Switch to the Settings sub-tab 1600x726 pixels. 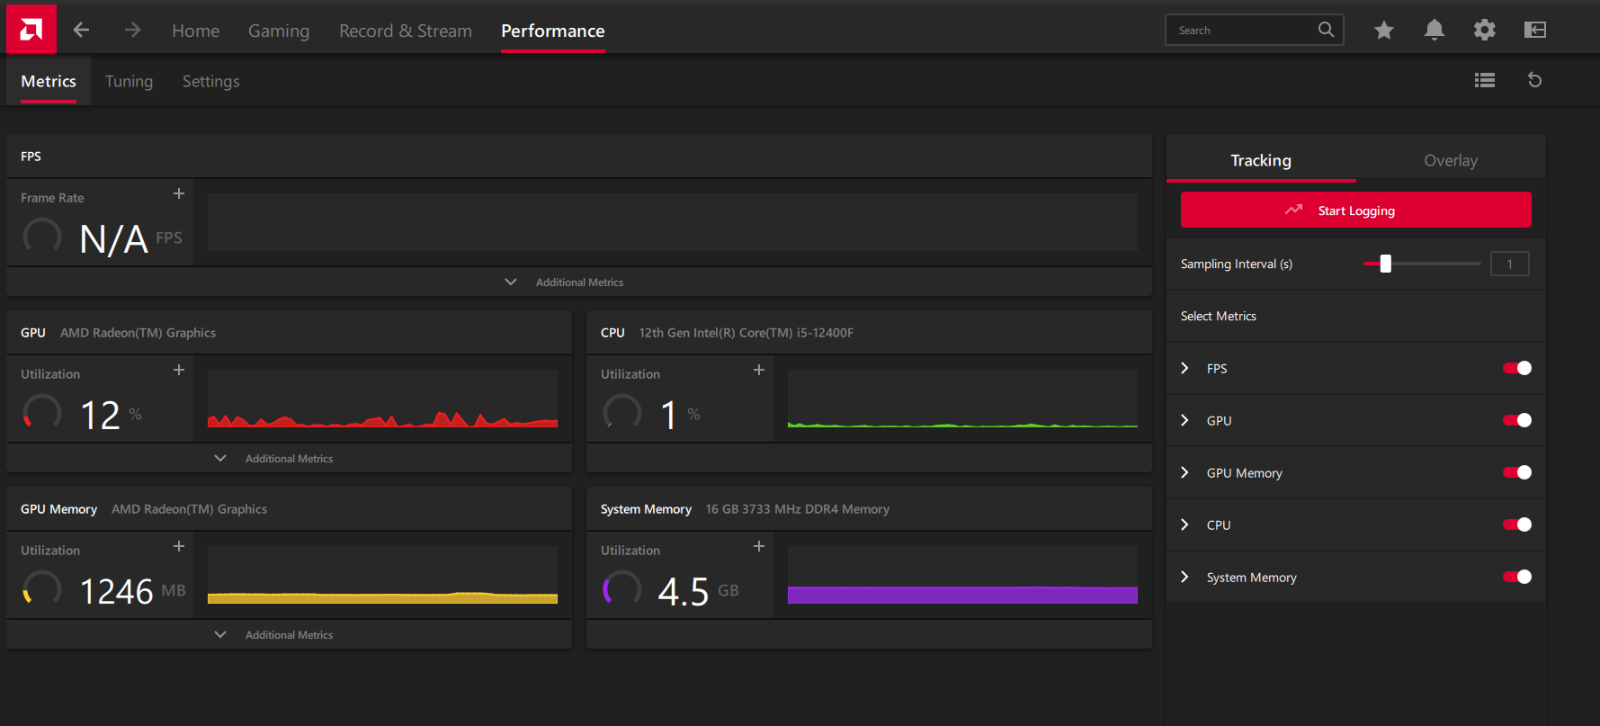[211, 81]
